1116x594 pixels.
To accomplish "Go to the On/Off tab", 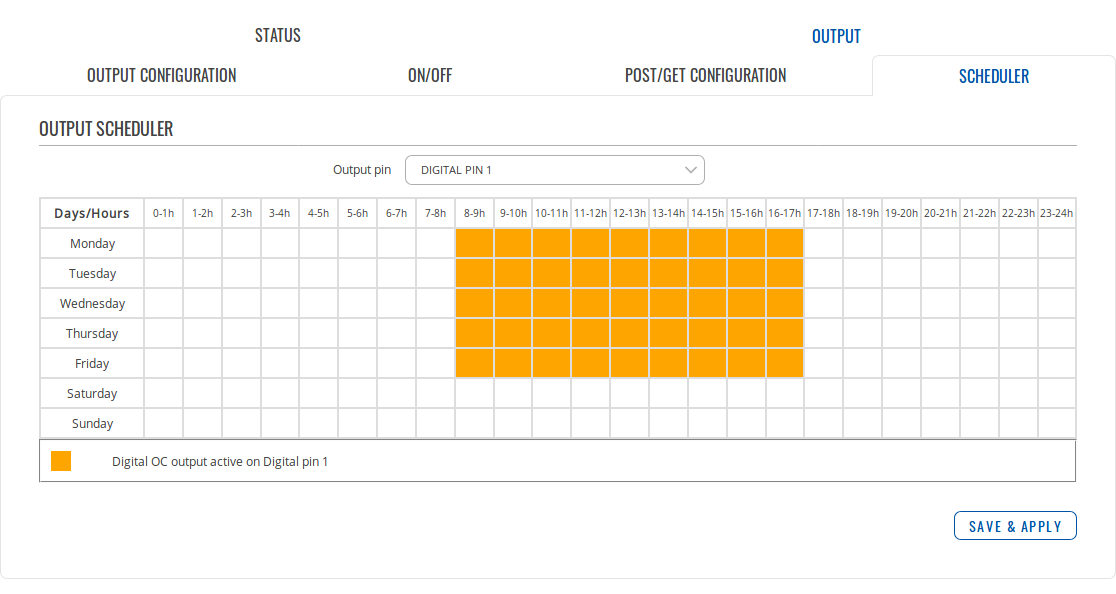I will (430, 76).
